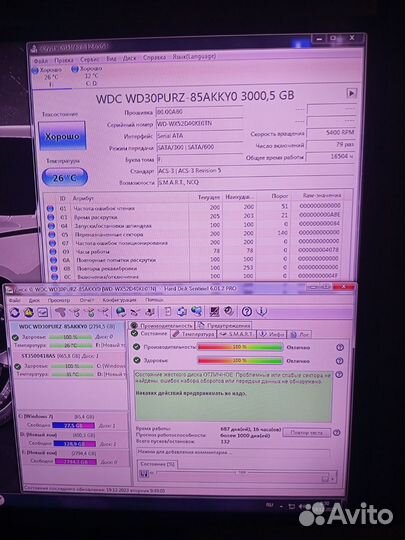Open Вид menu in CrystalDiskInfo
The image size is (405, 540).
(x=111, y=59)
